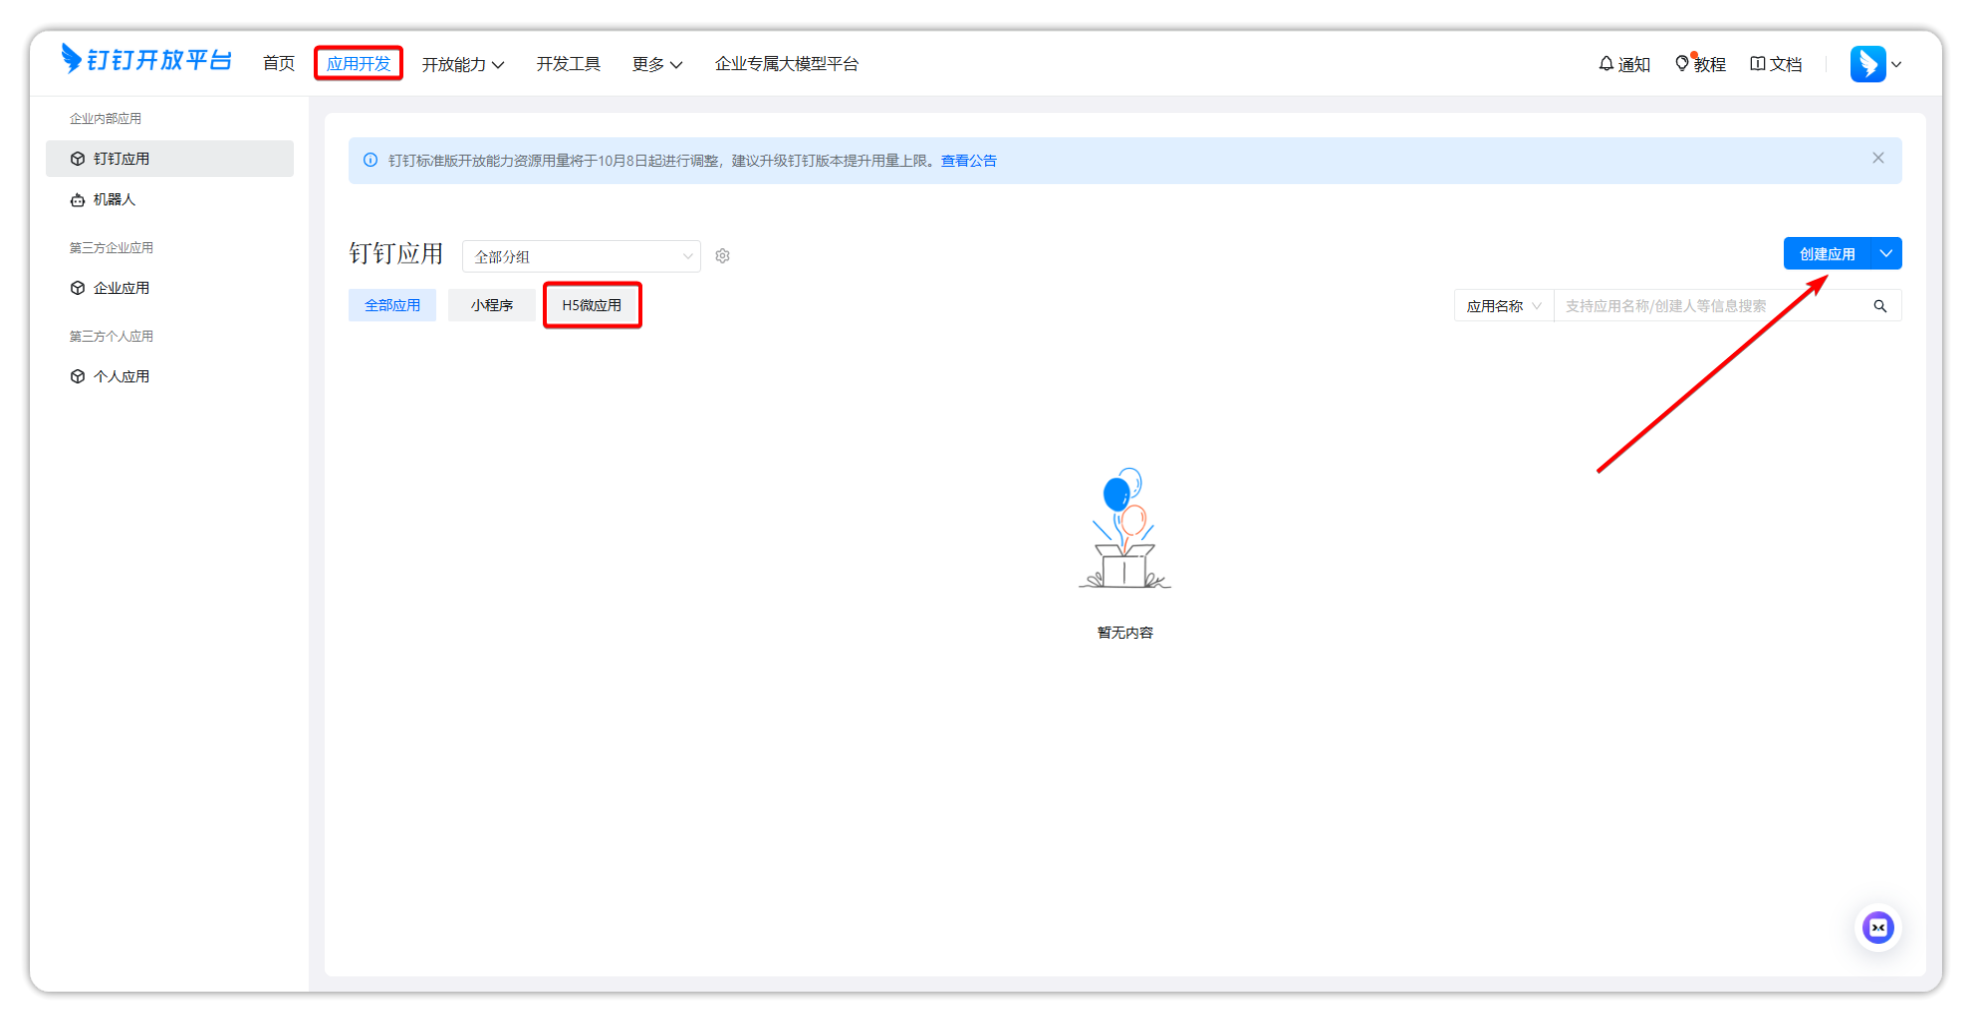Open the 更多 menu
Screen dimensions: 1972x1012
pos(656,64)
